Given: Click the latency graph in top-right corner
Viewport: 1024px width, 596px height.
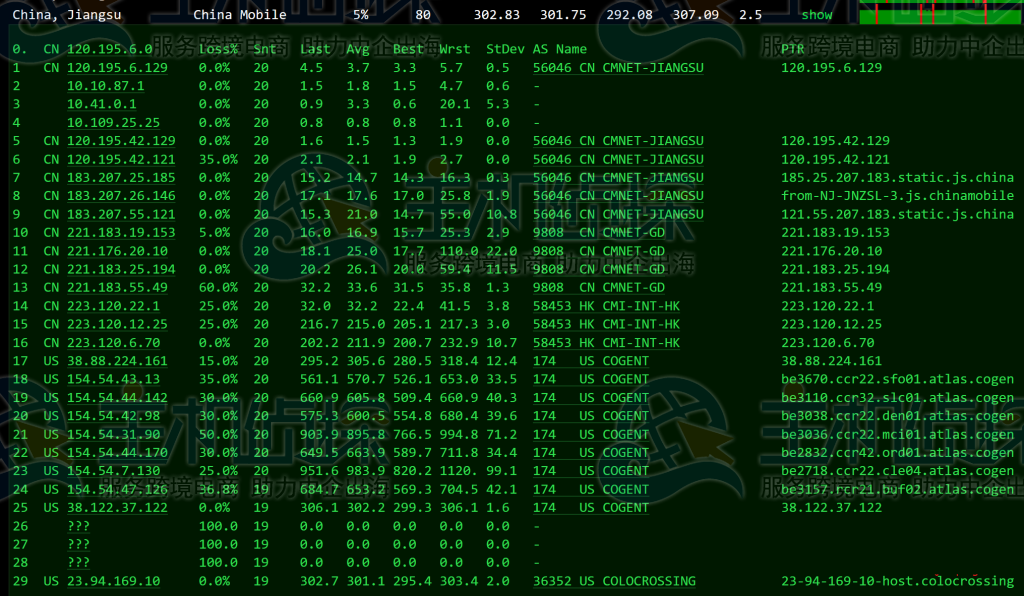Looking at the screenshot, I should pyautogui.click(x=939, y=13).
